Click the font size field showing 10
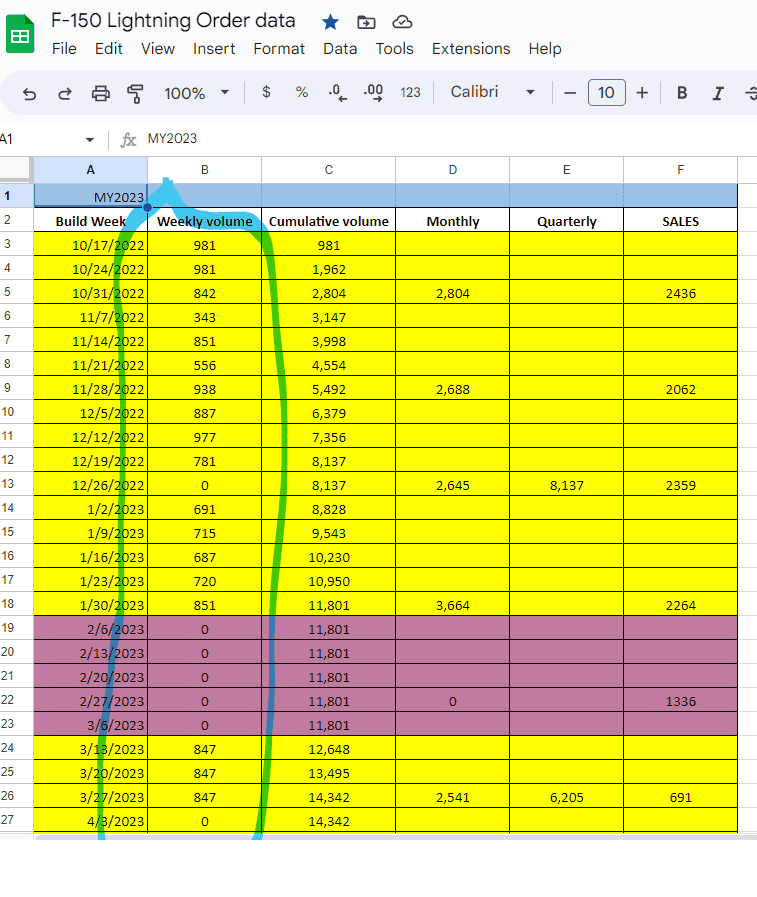The height and width of the screenshot is (897, 757). (607, 93)
